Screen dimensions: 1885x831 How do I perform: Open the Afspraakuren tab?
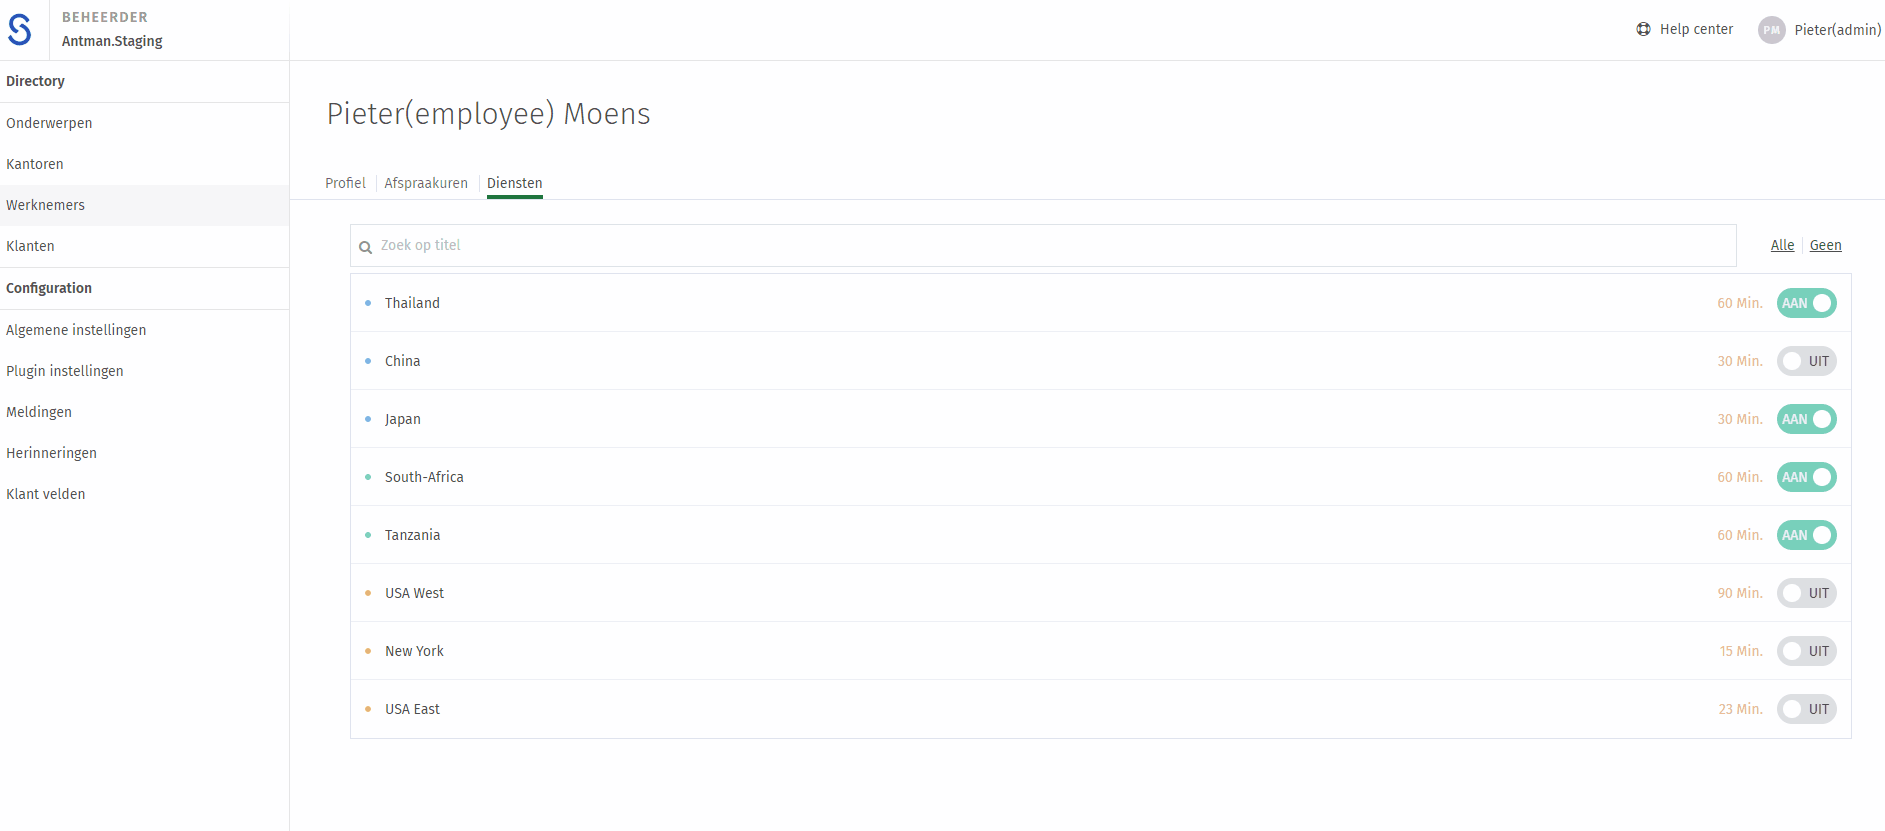426,183
